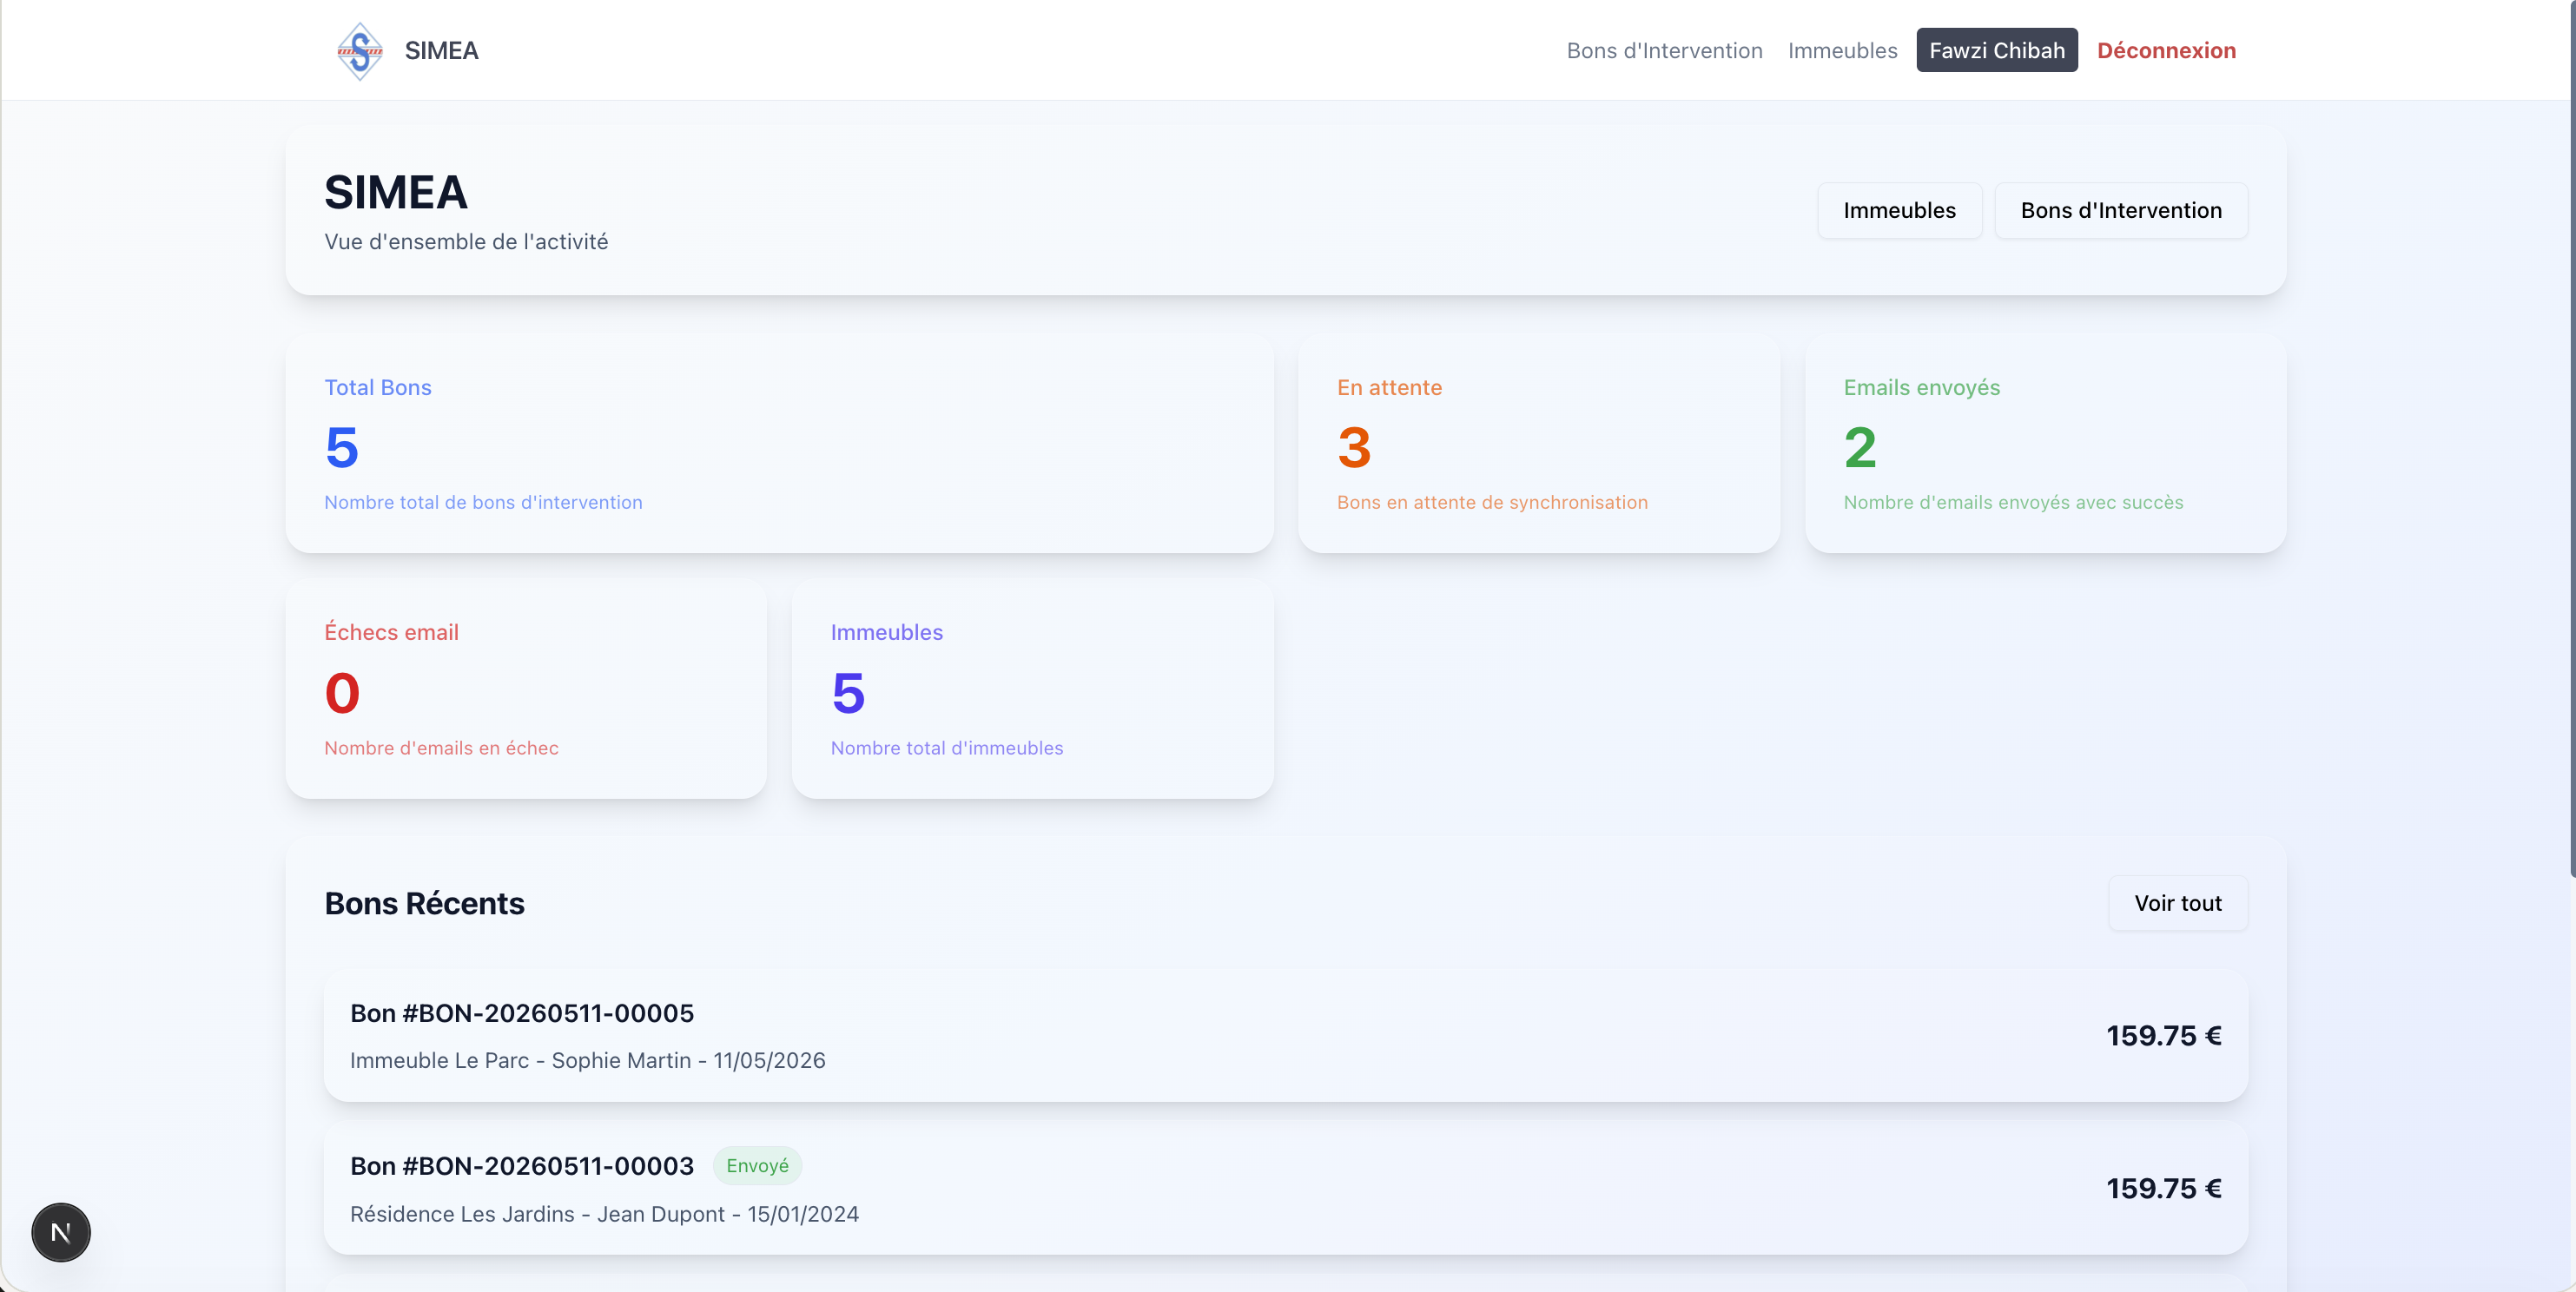Open the Emails envoyés stat card
The width and height of the screenshot is (2576, 1292).
pos(2045,443)
